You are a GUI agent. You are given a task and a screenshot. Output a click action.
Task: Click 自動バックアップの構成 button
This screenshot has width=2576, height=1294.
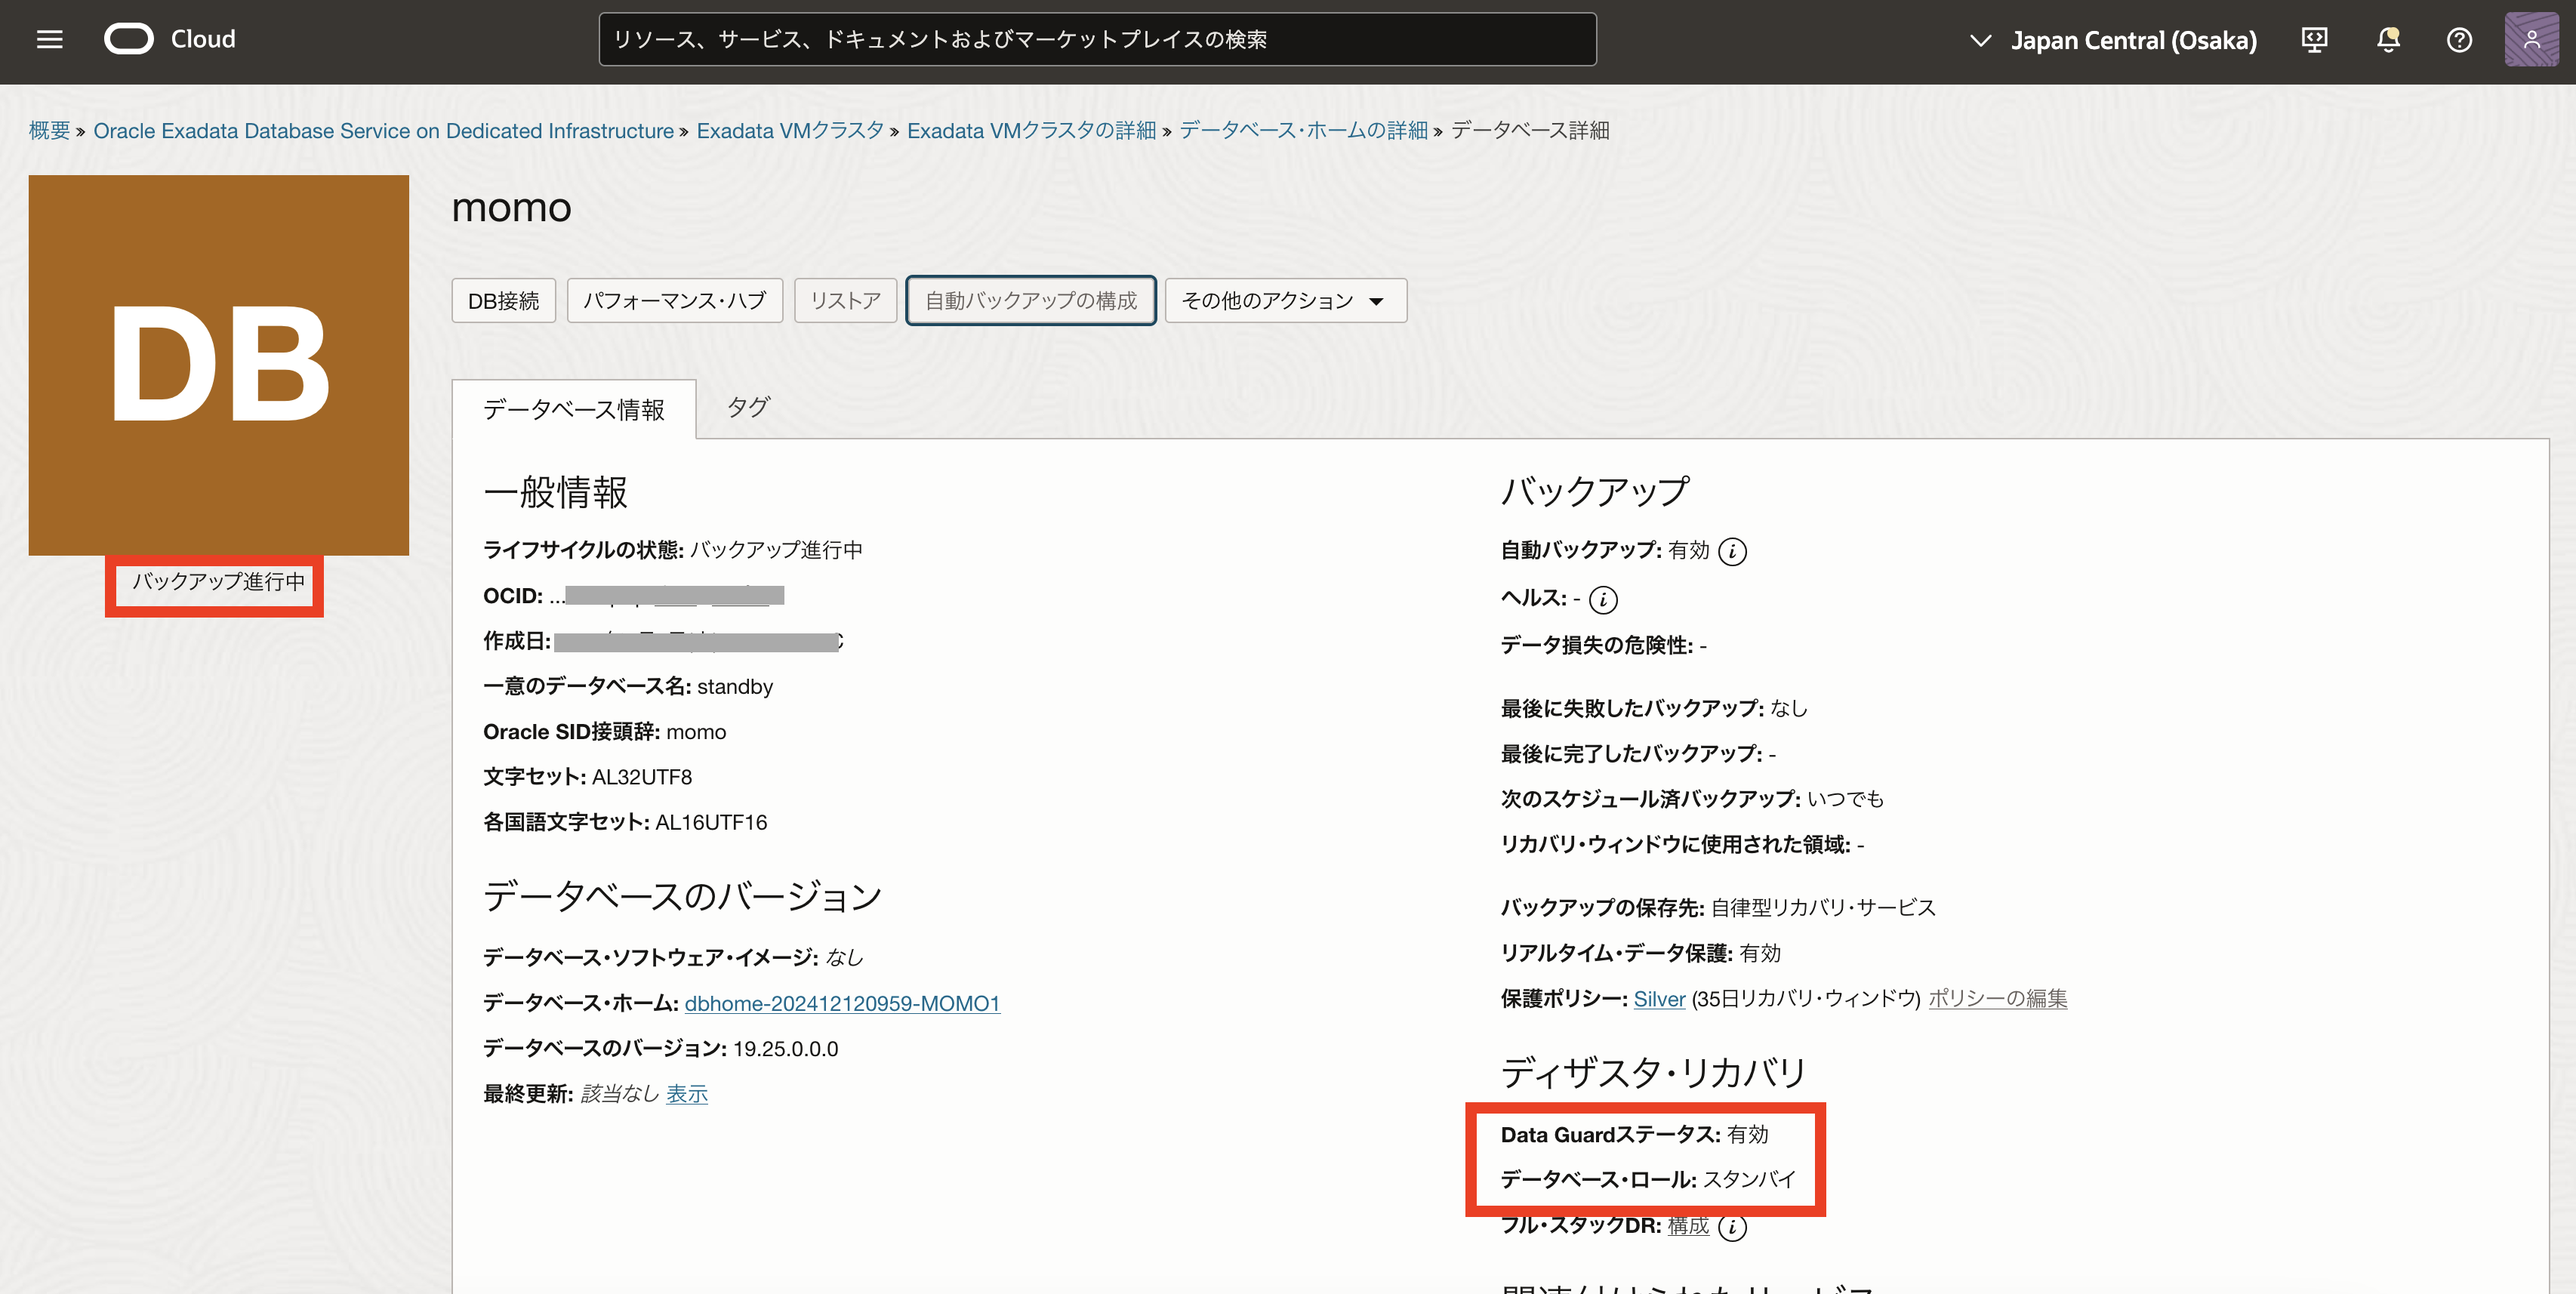[1030, 301]
